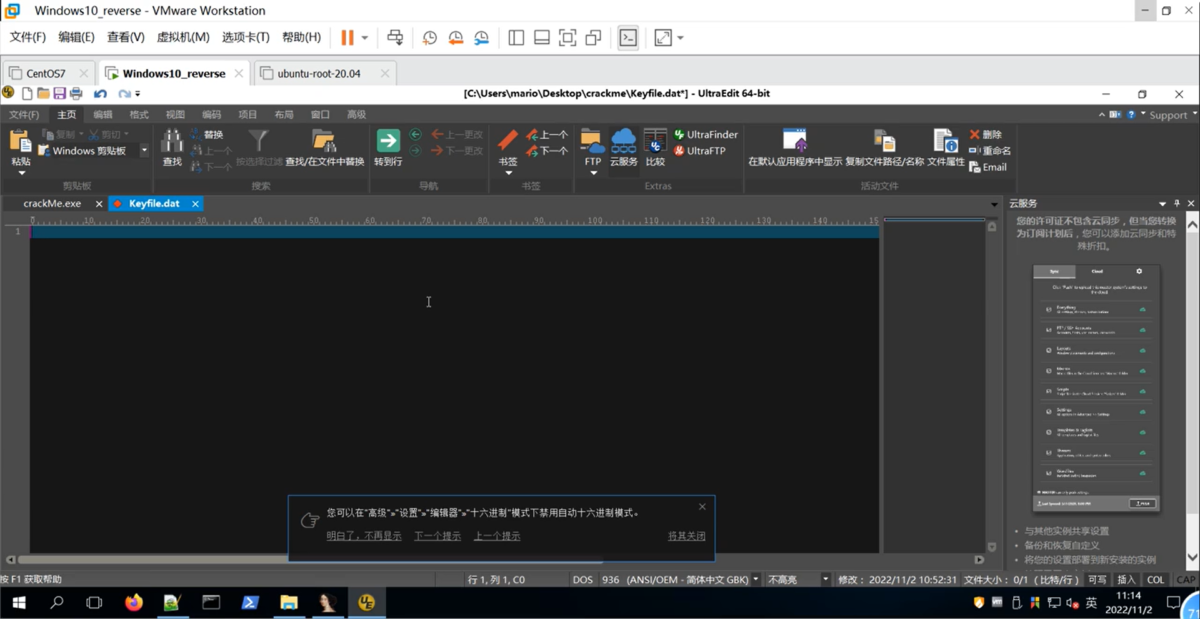
Task: Pin the 云服务 panel
Action: [1177, 204]
